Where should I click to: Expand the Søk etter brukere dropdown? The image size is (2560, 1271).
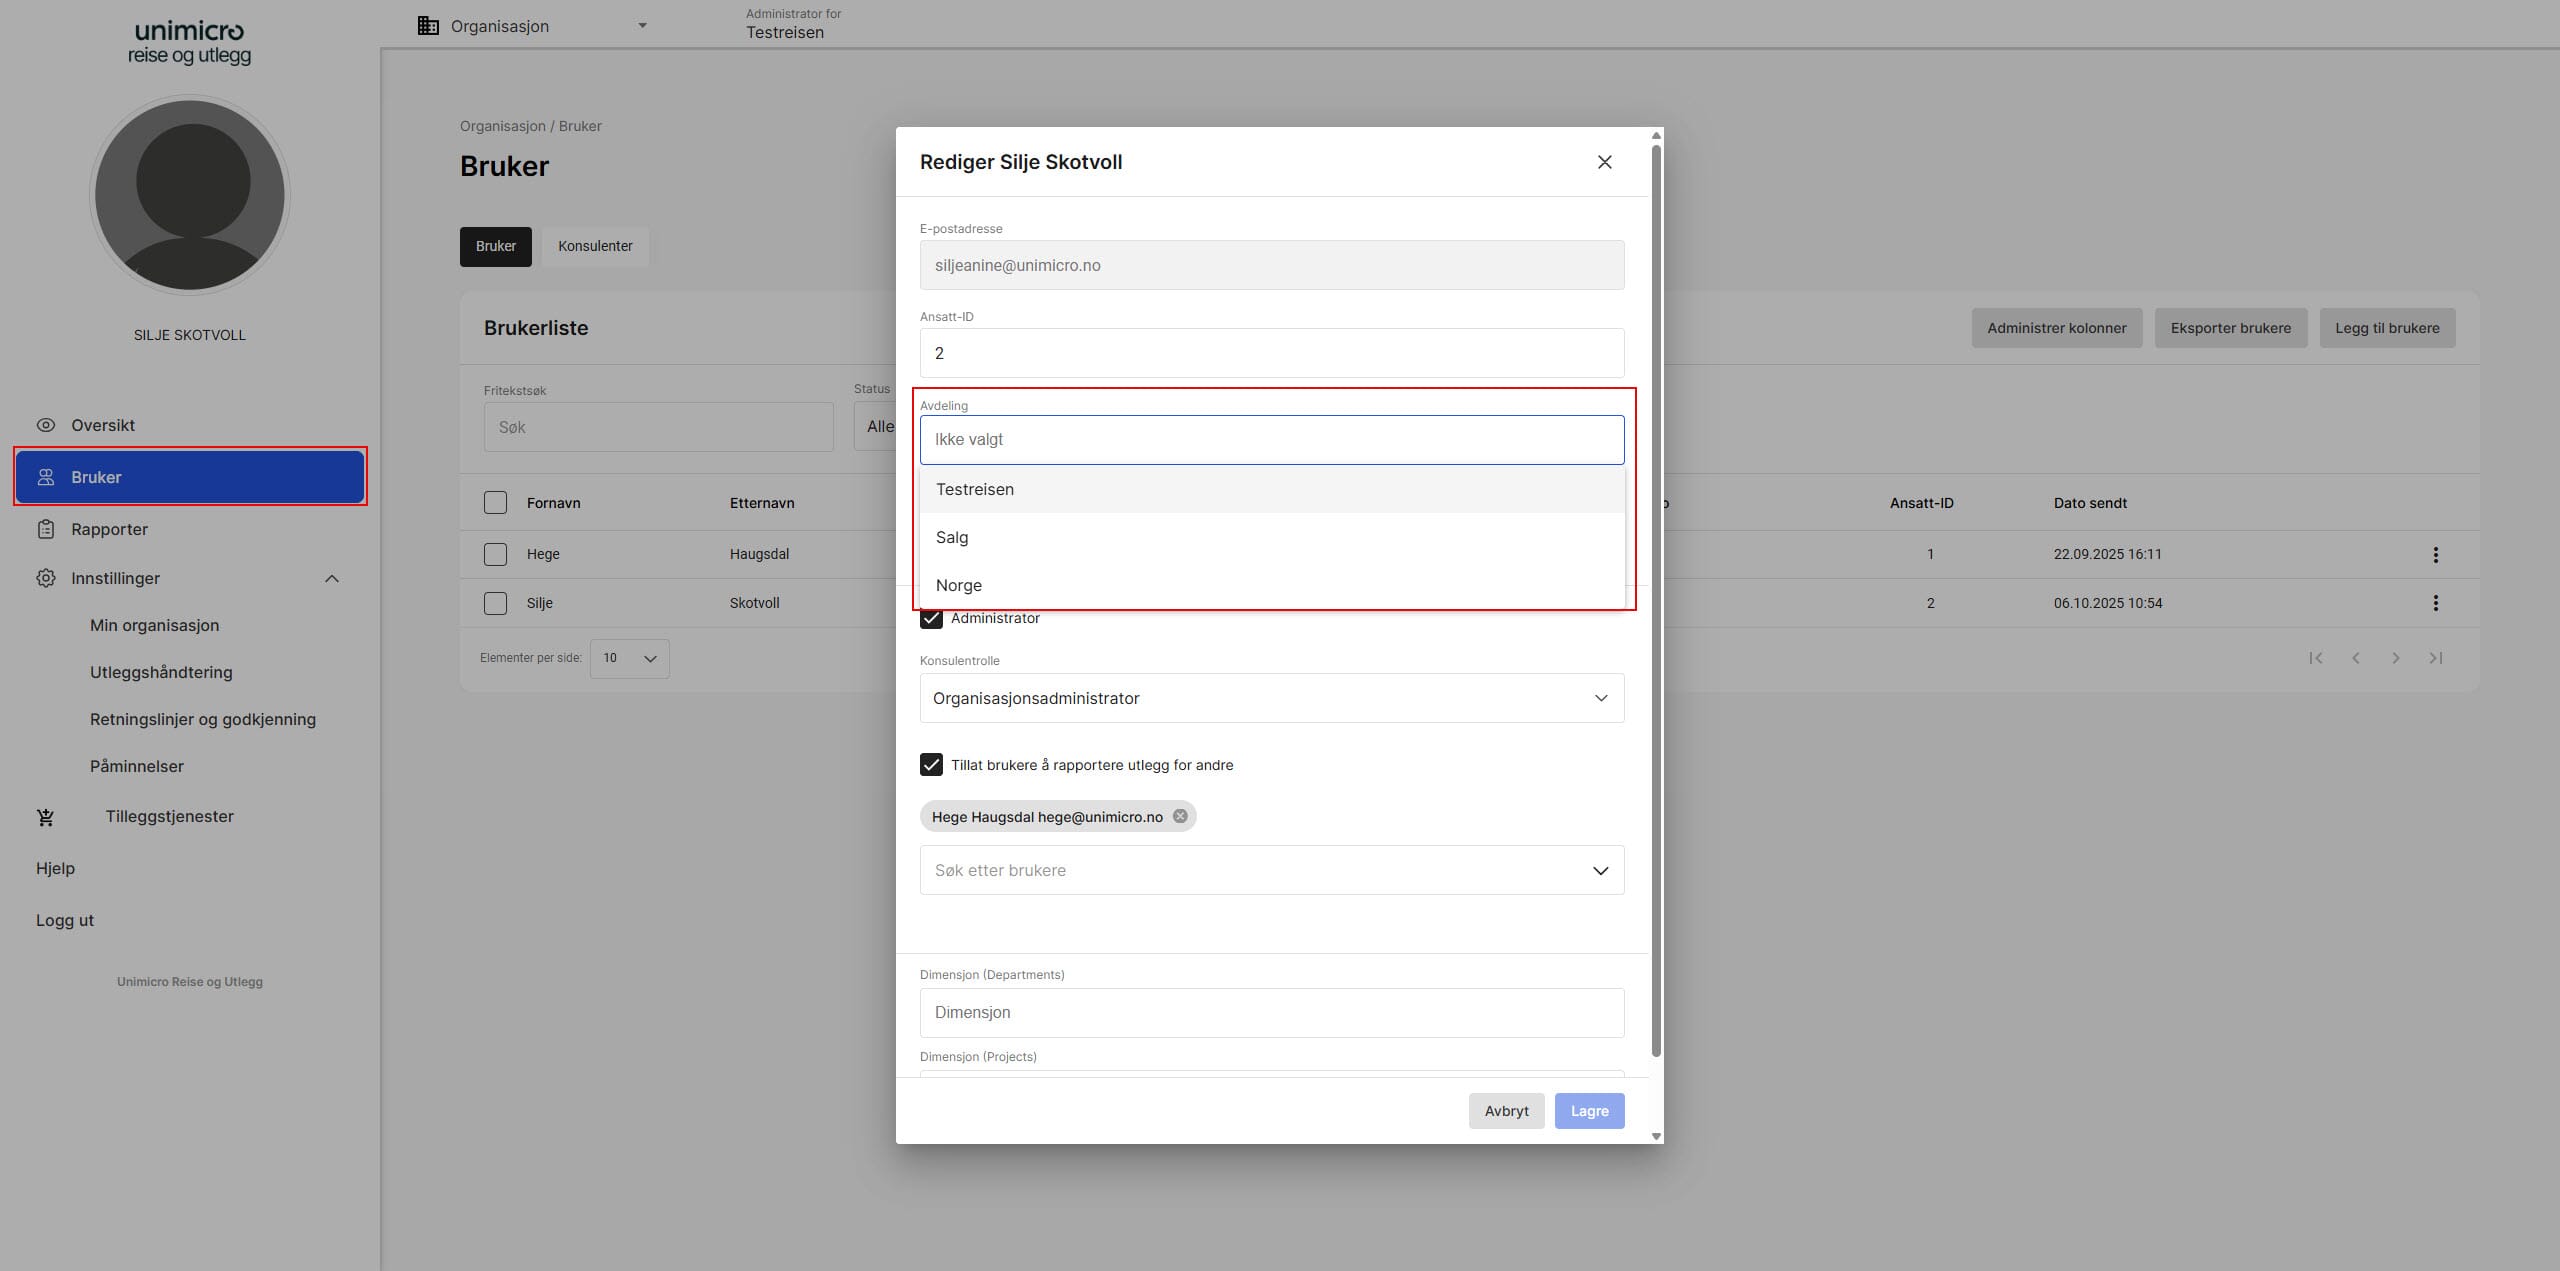coord(1599,870)
